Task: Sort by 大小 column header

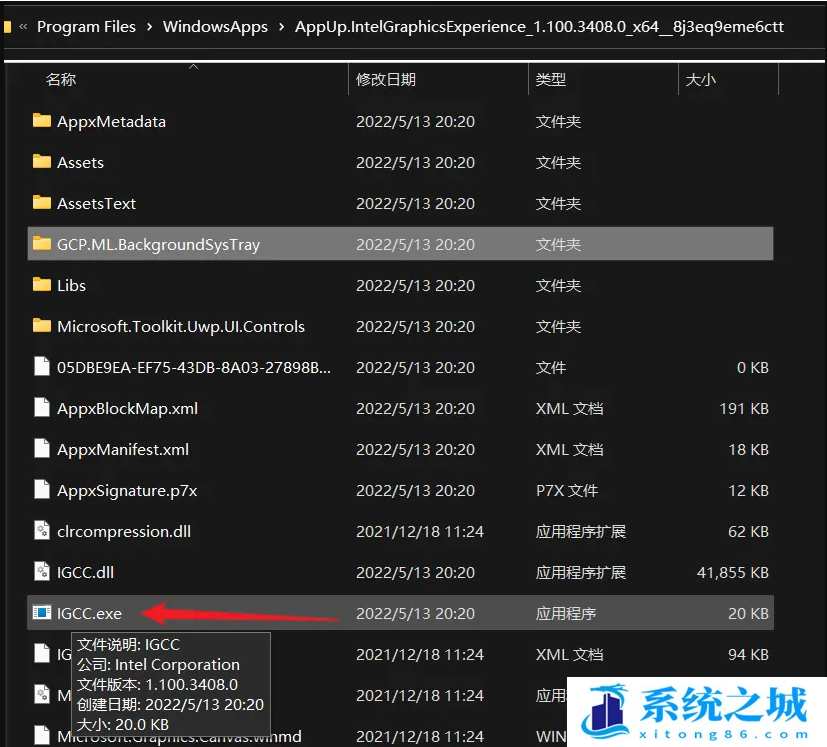Action: click(700, 79)
